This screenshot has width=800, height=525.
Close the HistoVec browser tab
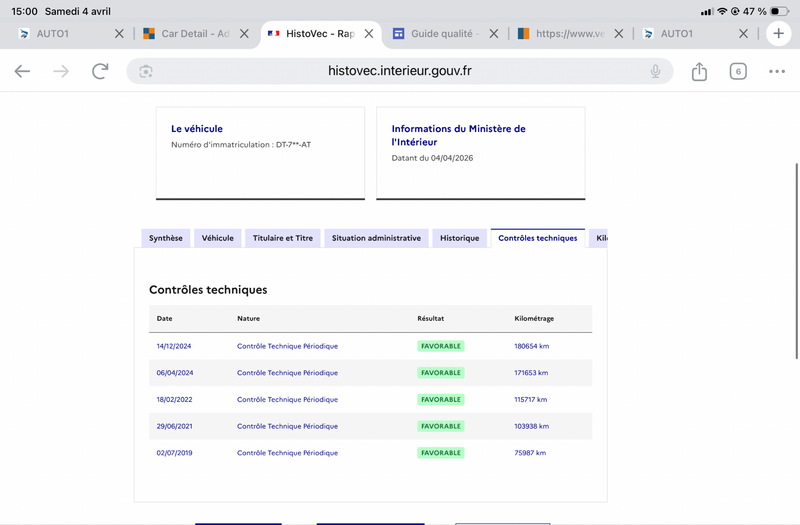369,34
